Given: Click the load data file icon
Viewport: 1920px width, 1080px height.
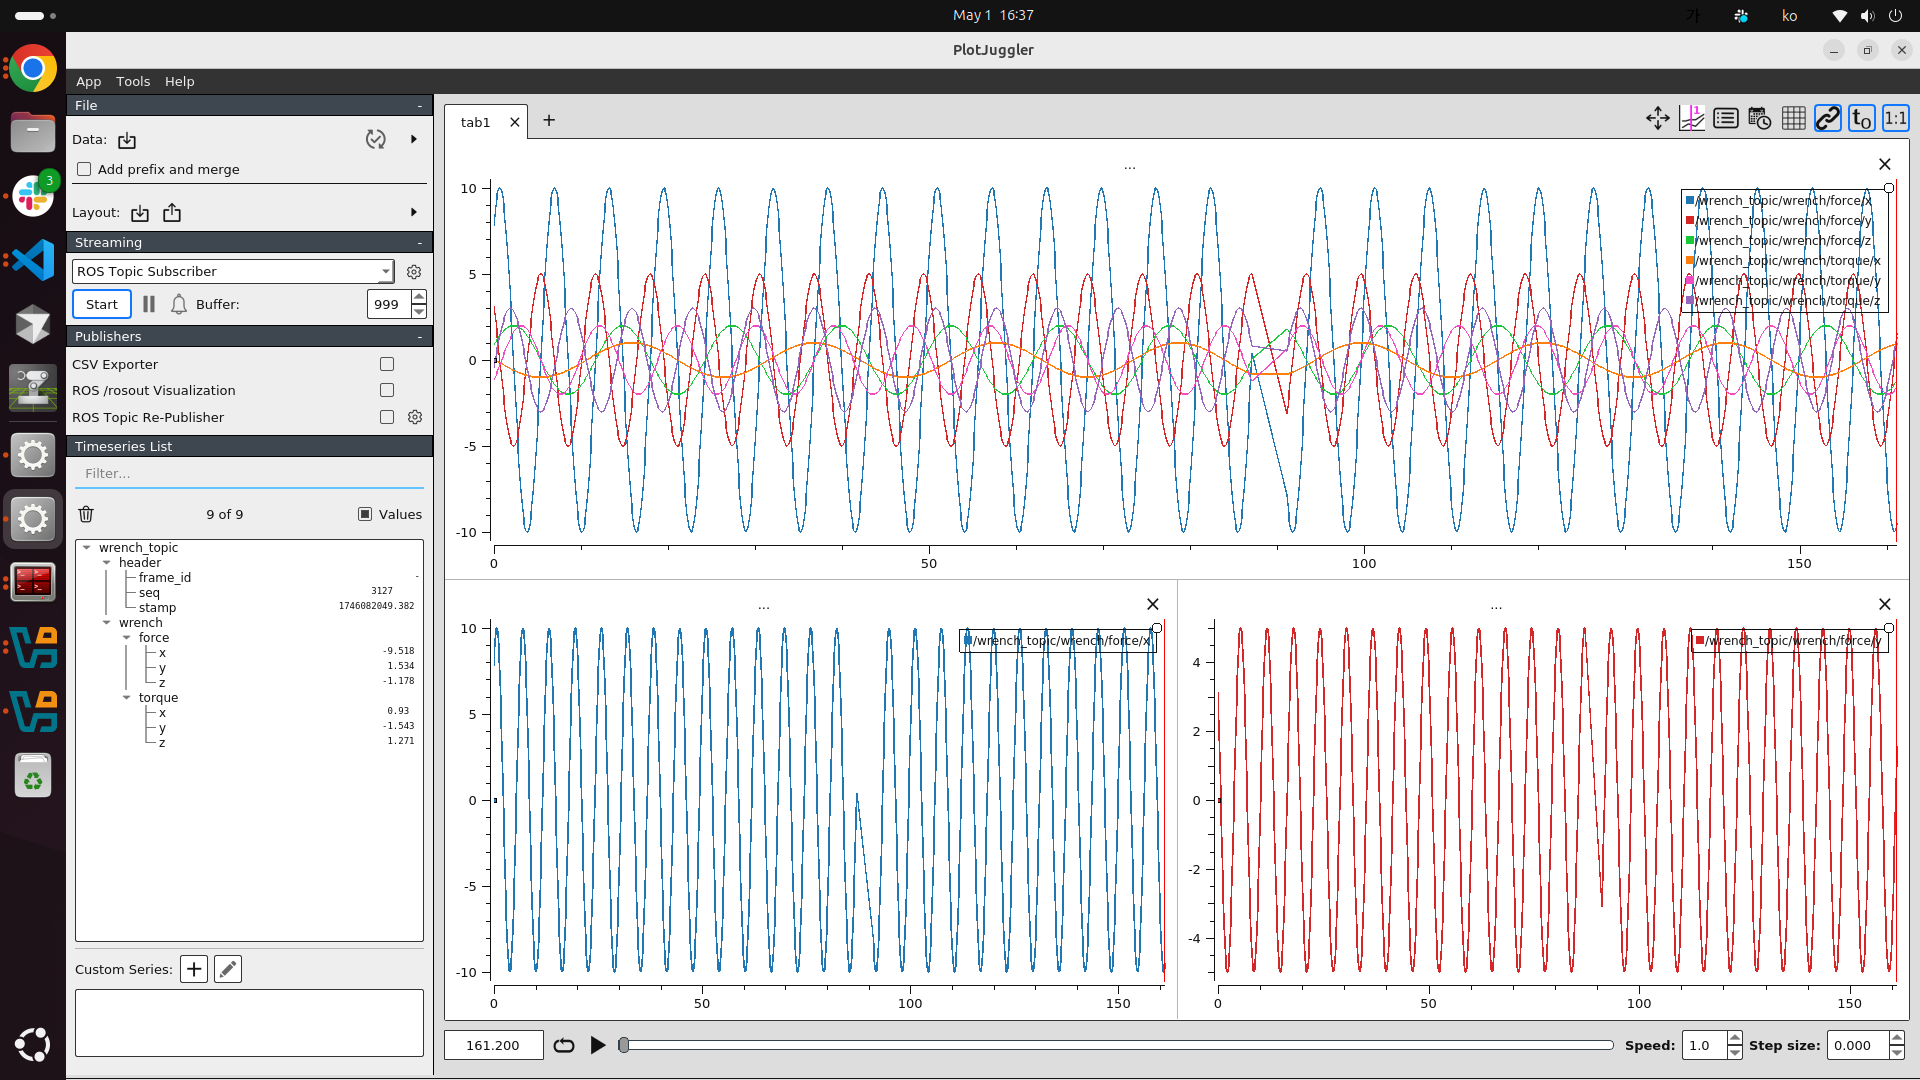Looking at the screenshot, I should click(x=127, y=140).
